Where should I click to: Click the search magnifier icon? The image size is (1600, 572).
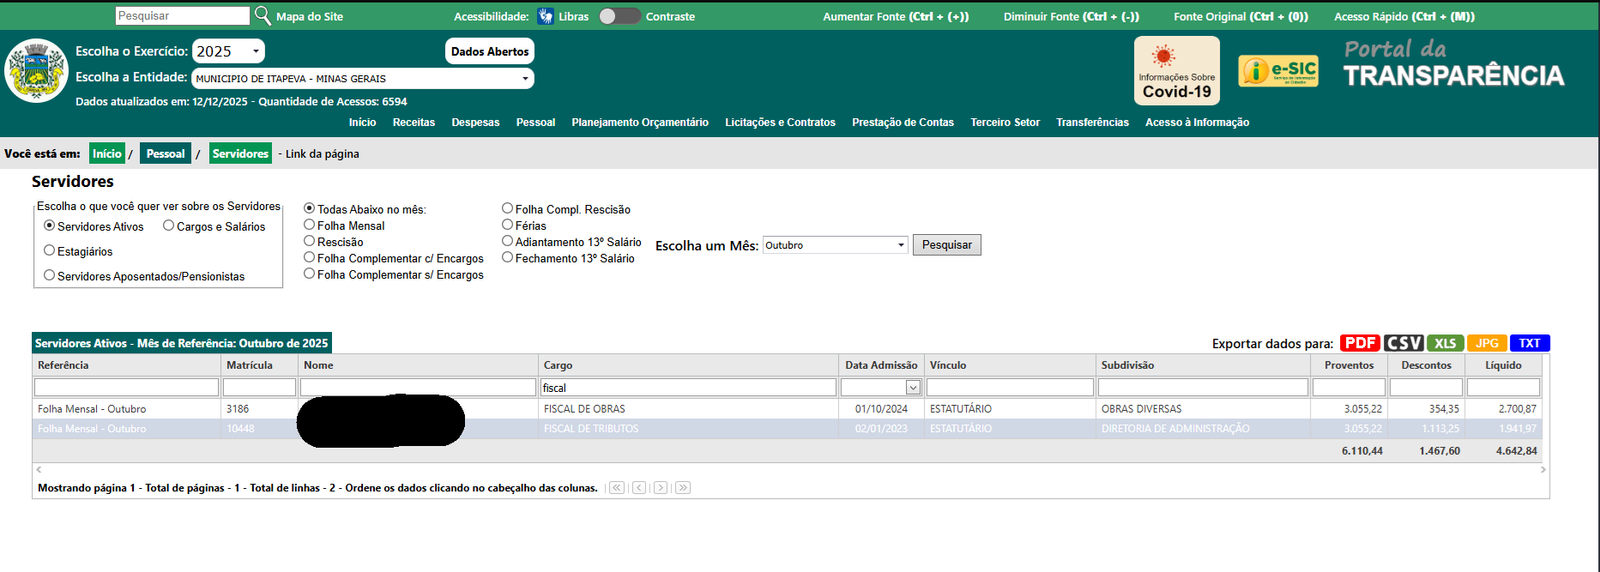(x=263, y=15)
